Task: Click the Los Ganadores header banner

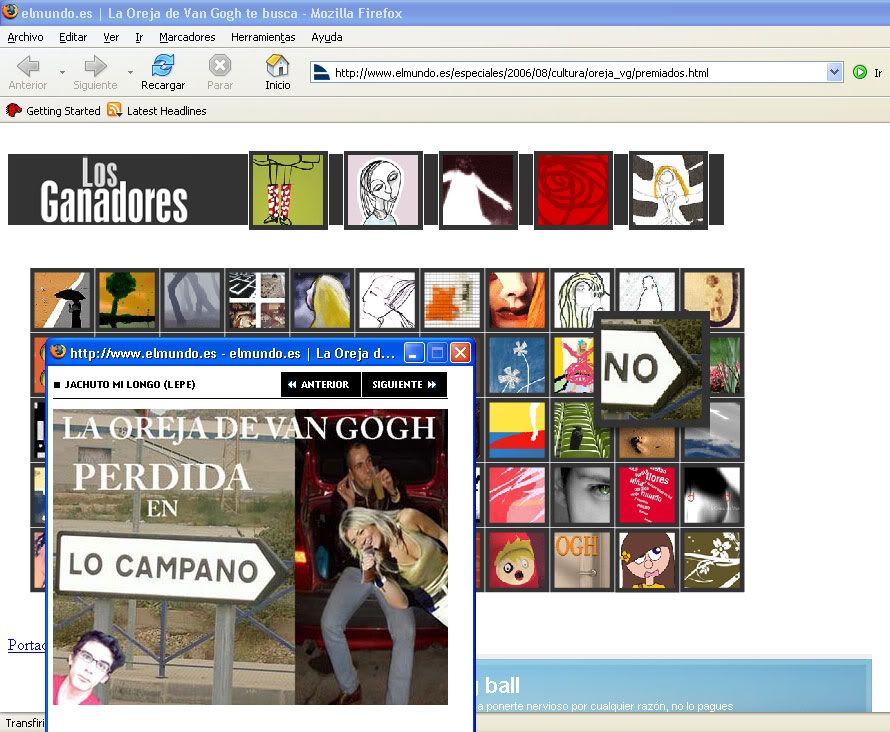Action: point(128,190)
